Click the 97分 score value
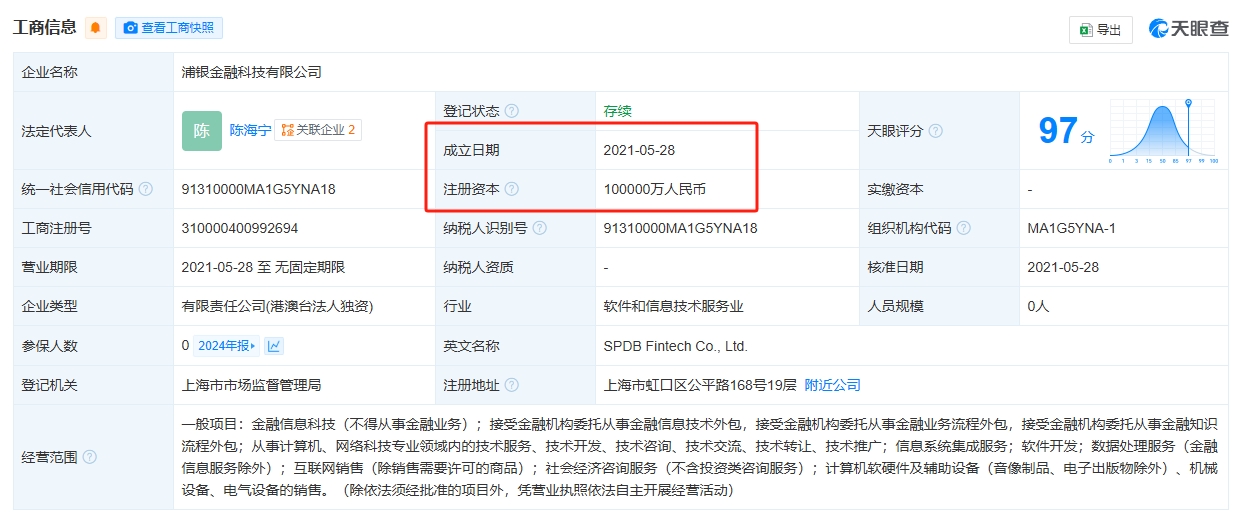Screen dimensions: 1236x512 (1066, 131)
